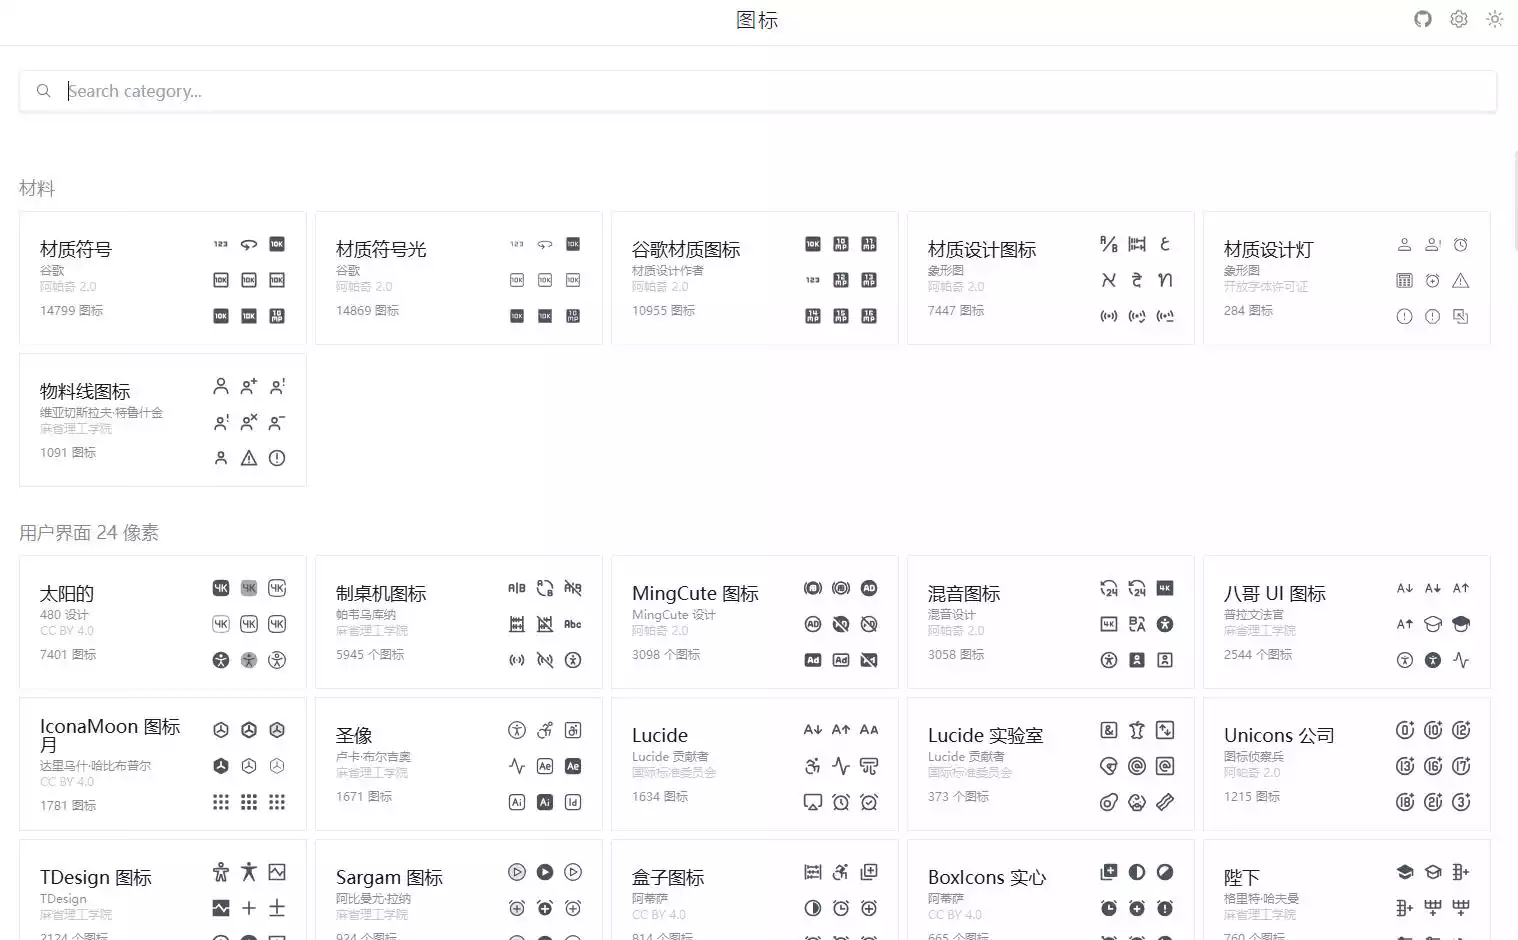Open the 圣像 icon set
Screen dimensions: 1518x940
pyautogui.click(x=459, y=764)
